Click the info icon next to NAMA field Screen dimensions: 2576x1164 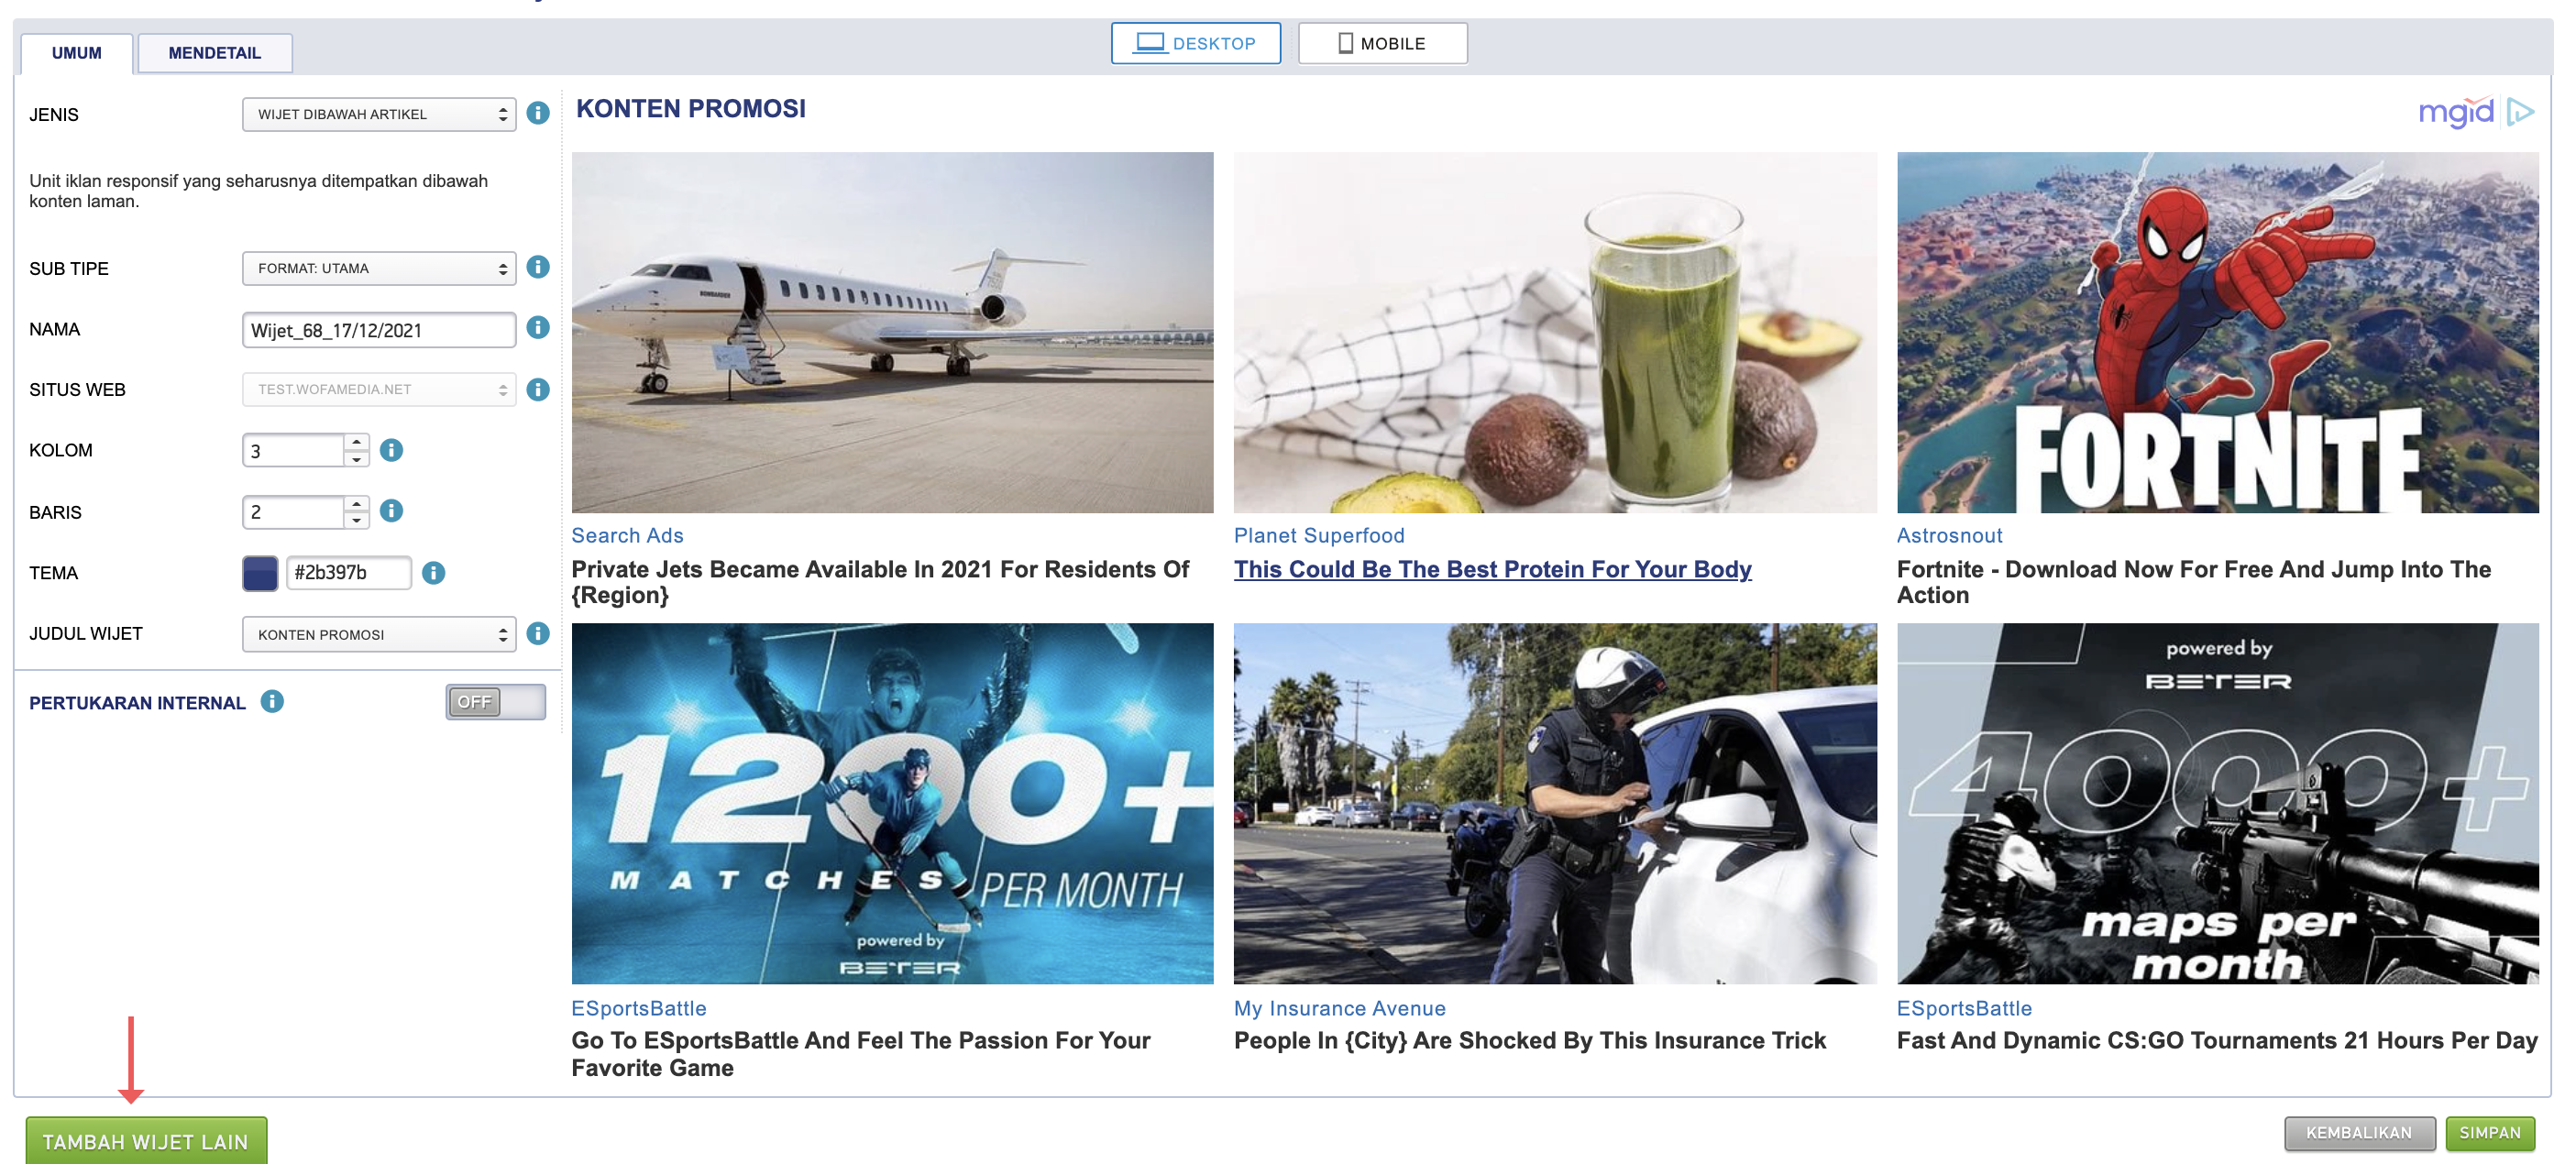(538, 327)
